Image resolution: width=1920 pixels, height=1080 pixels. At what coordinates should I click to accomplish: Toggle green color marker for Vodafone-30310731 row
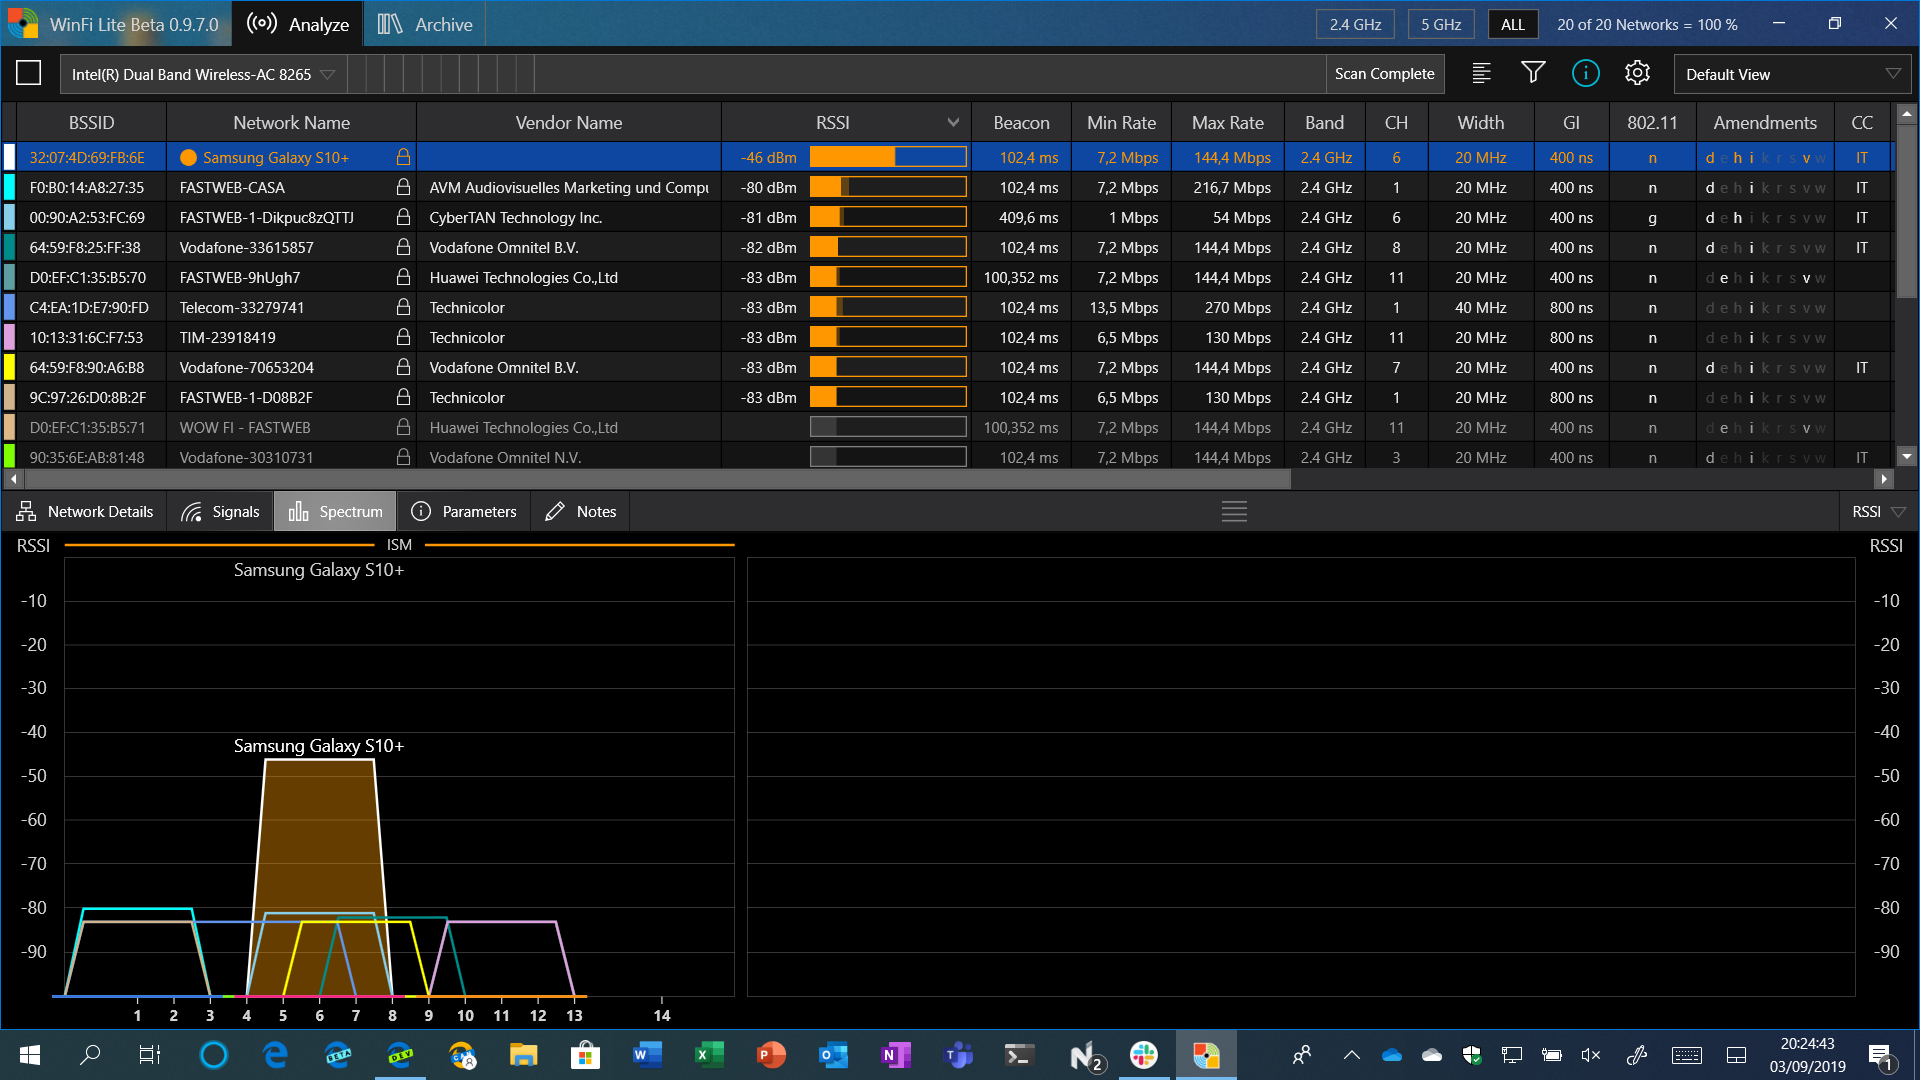(9, 456)
